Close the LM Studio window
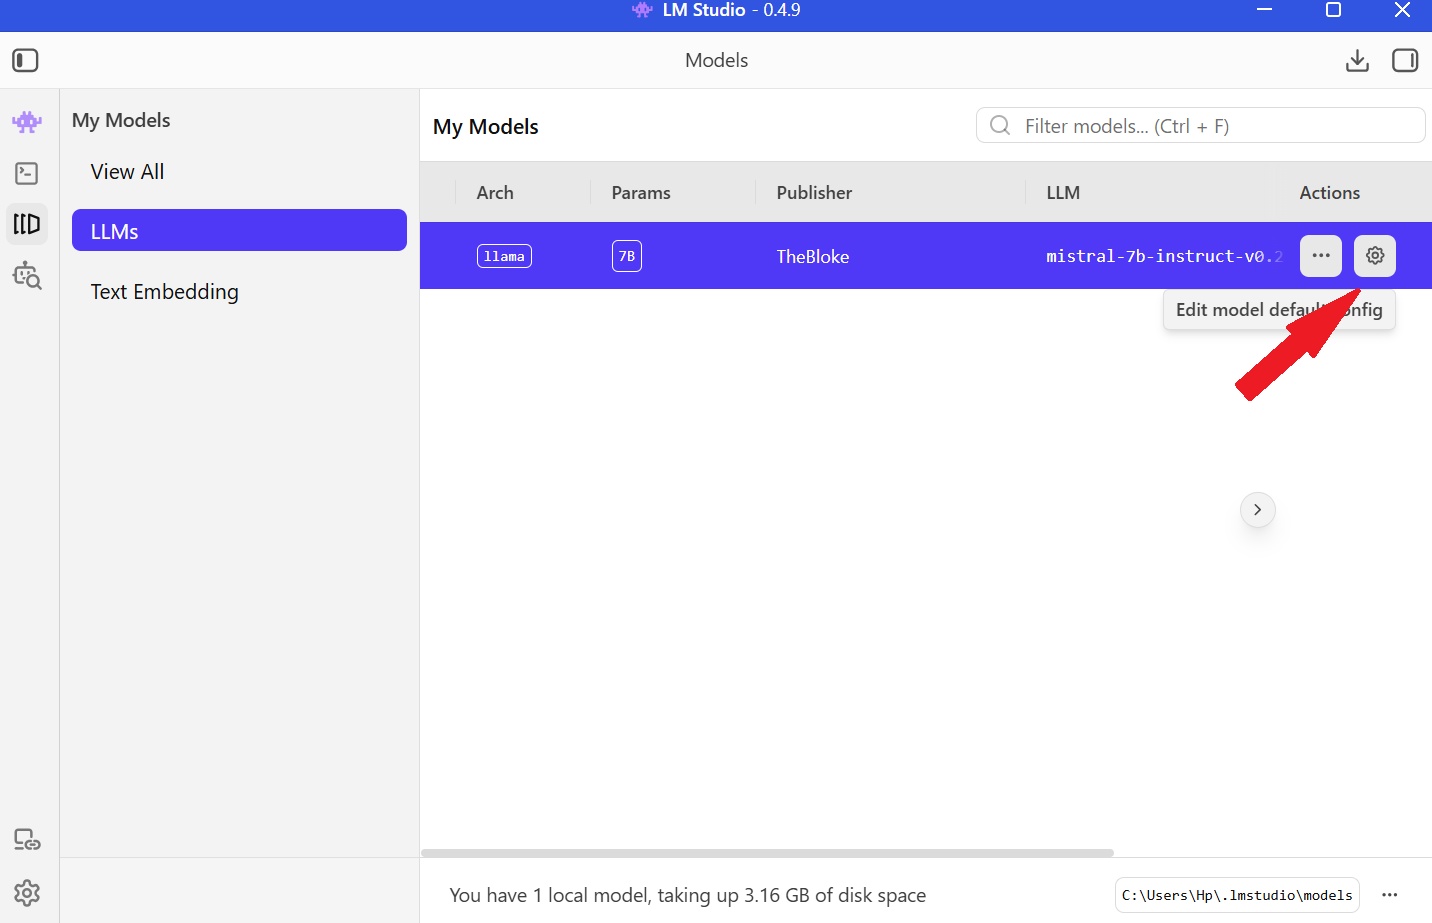Screen dimensions: 1432x923 [x=1402, y=10]
